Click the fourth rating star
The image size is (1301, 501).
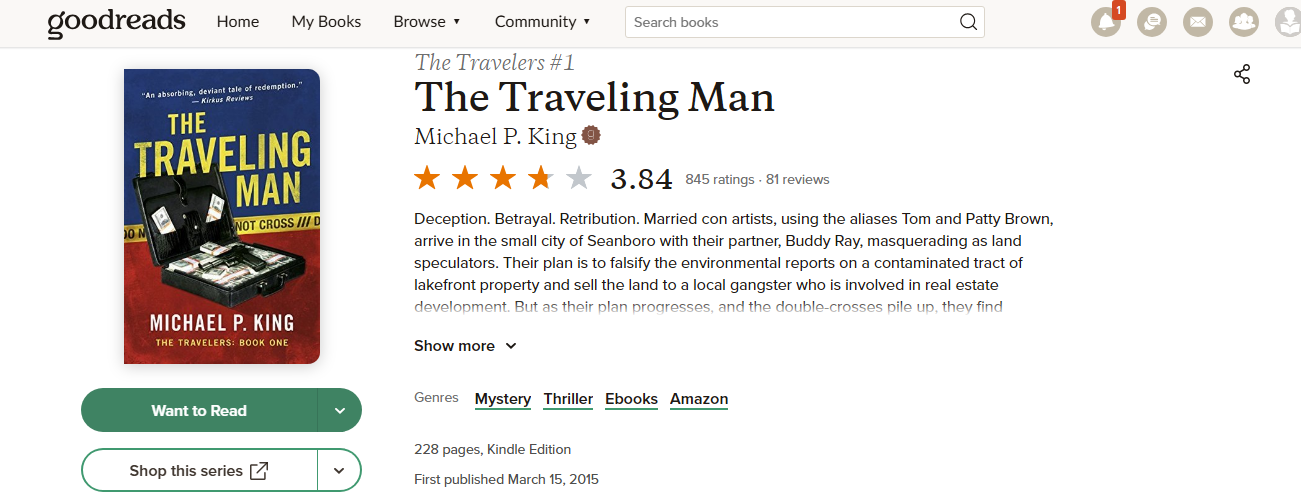click(541, 179)
